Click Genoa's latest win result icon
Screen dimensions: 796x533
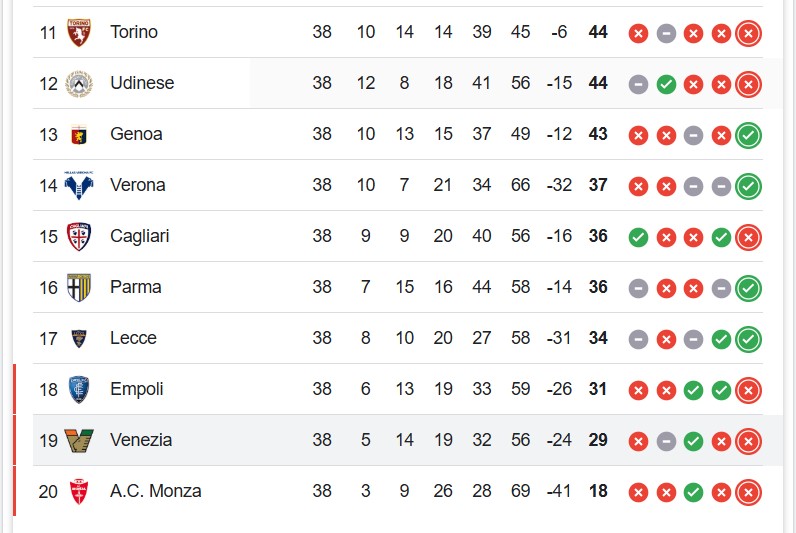coord(748,135)
